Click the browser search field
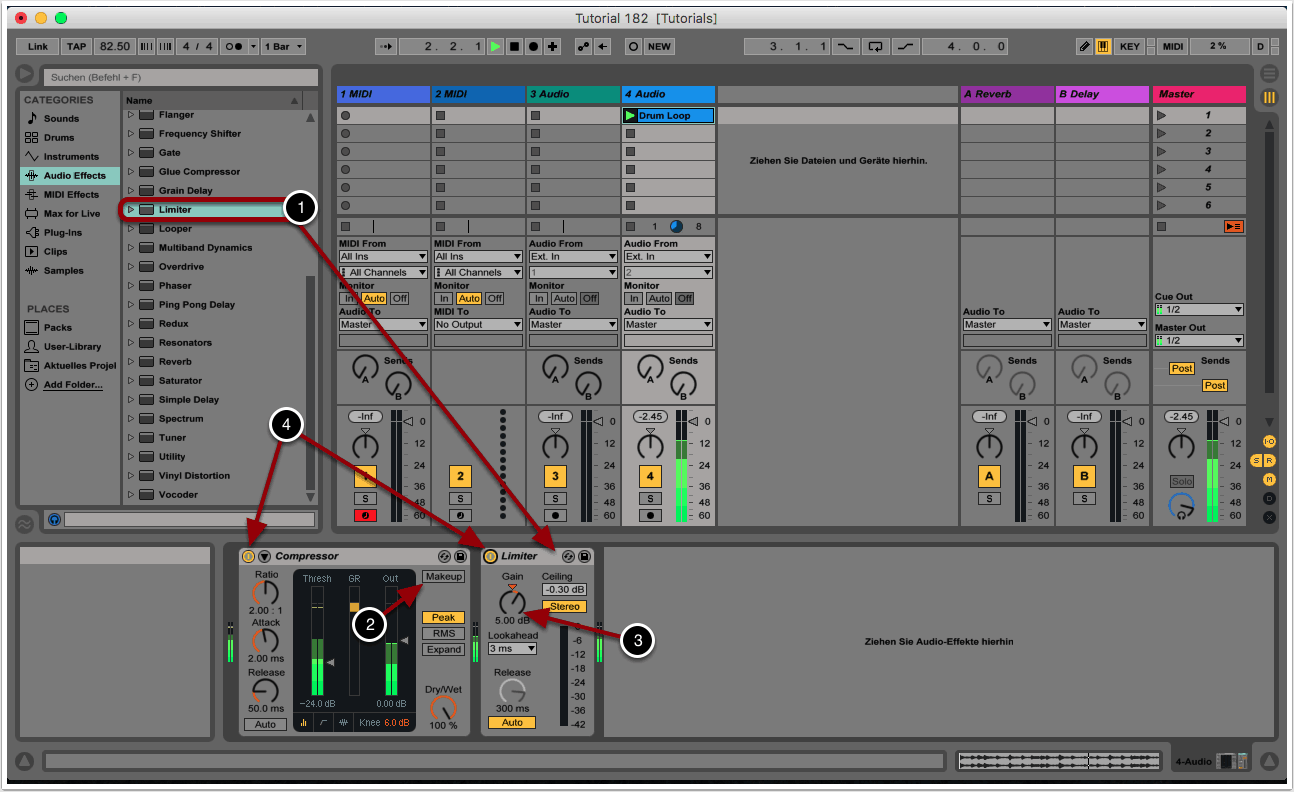This screenshot has width=1294, height=792. (x=180, y=77)
